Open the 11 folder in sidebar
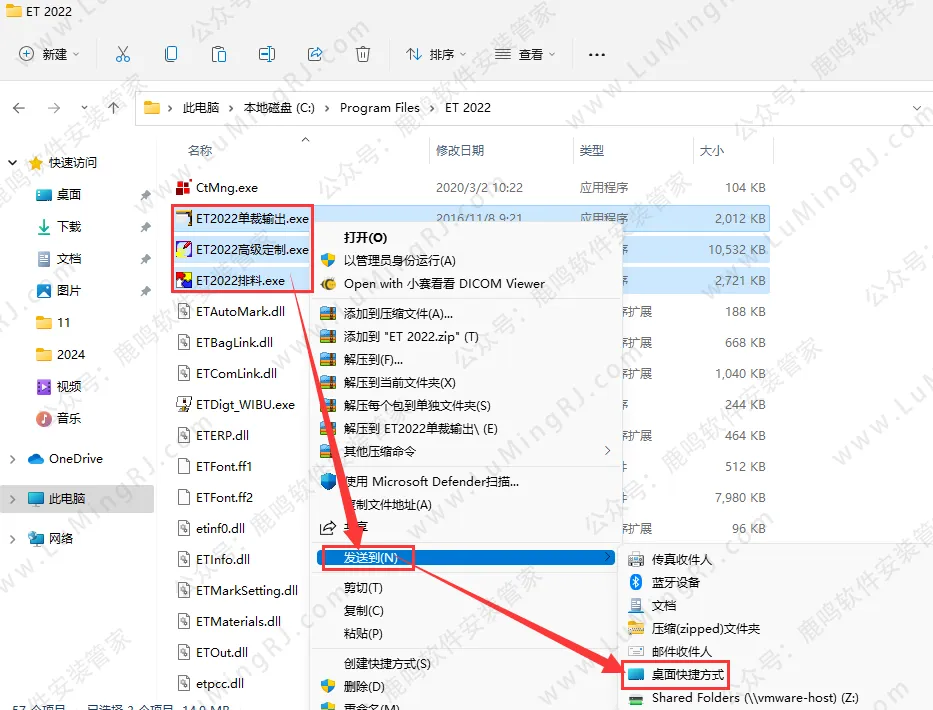933x710 pixels. [64, 323]
